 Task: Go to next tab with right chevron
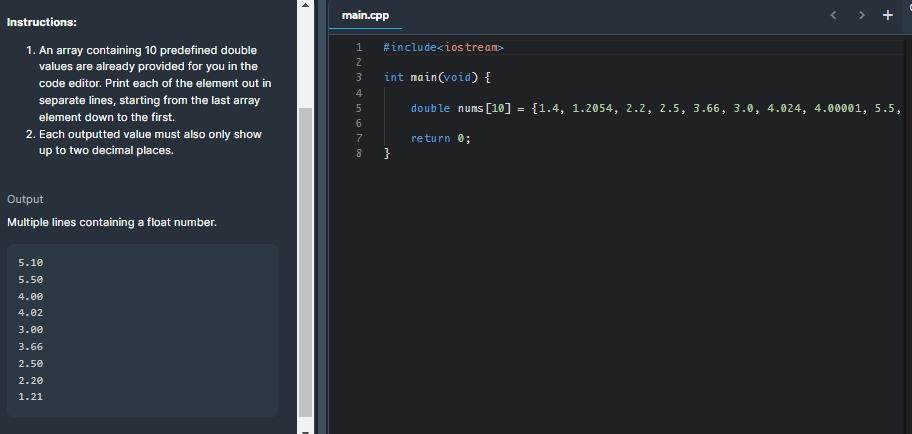(861, 15)
